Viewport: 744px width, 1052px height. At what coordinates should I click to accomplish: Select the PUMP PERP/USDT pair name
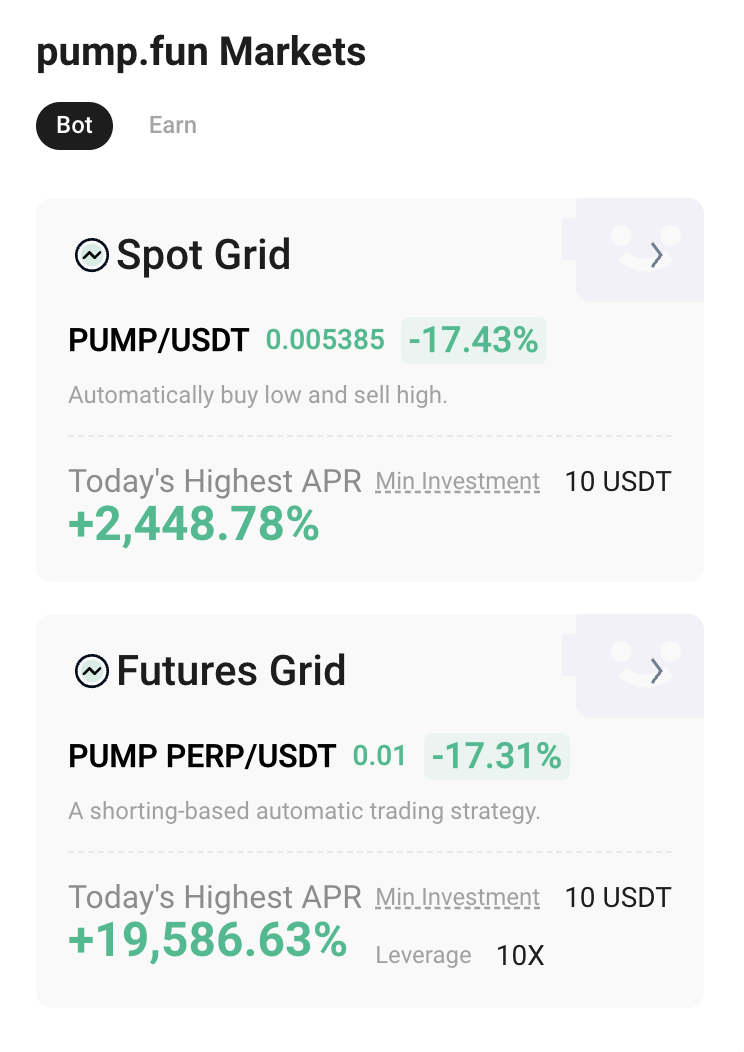(x=202, y=756)
